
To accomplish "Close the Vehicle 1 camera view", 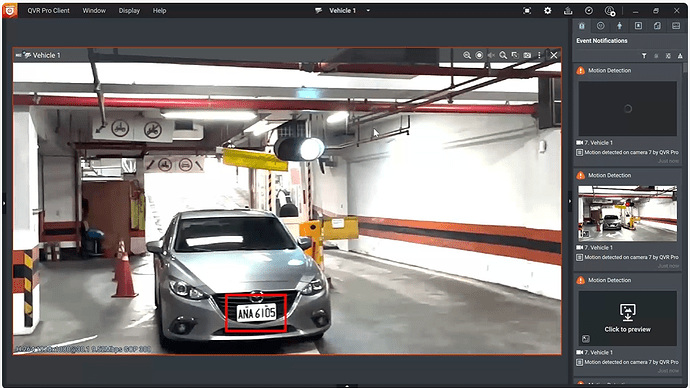I will (x=554, y=55).
